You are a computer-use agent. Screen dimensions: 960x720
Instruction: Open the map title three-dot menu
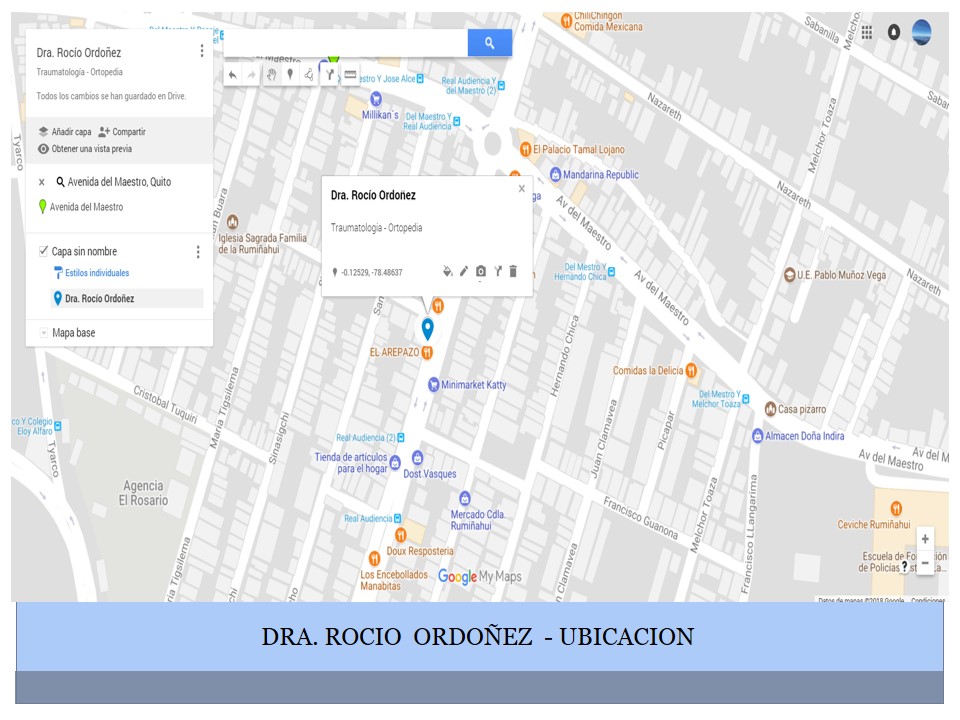[x=202, y=51]
